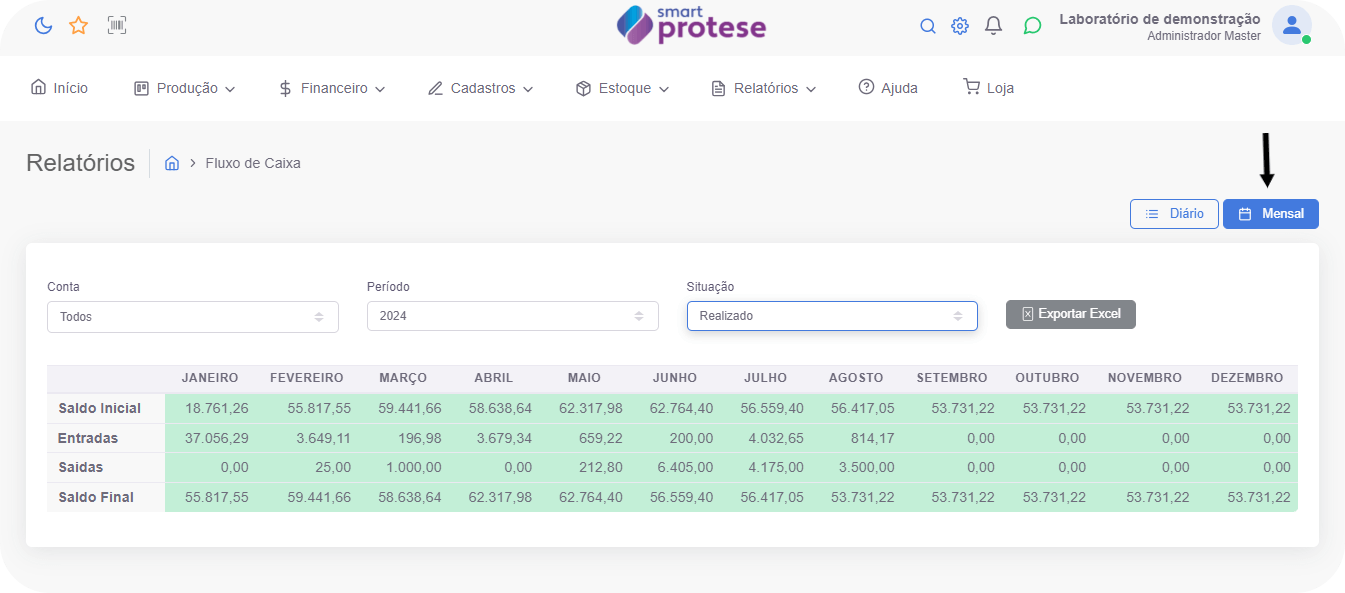Open the notifications bell
The height and width of the screenshot is (593, 1345).
pyautogui.click(x=993, y=26)
